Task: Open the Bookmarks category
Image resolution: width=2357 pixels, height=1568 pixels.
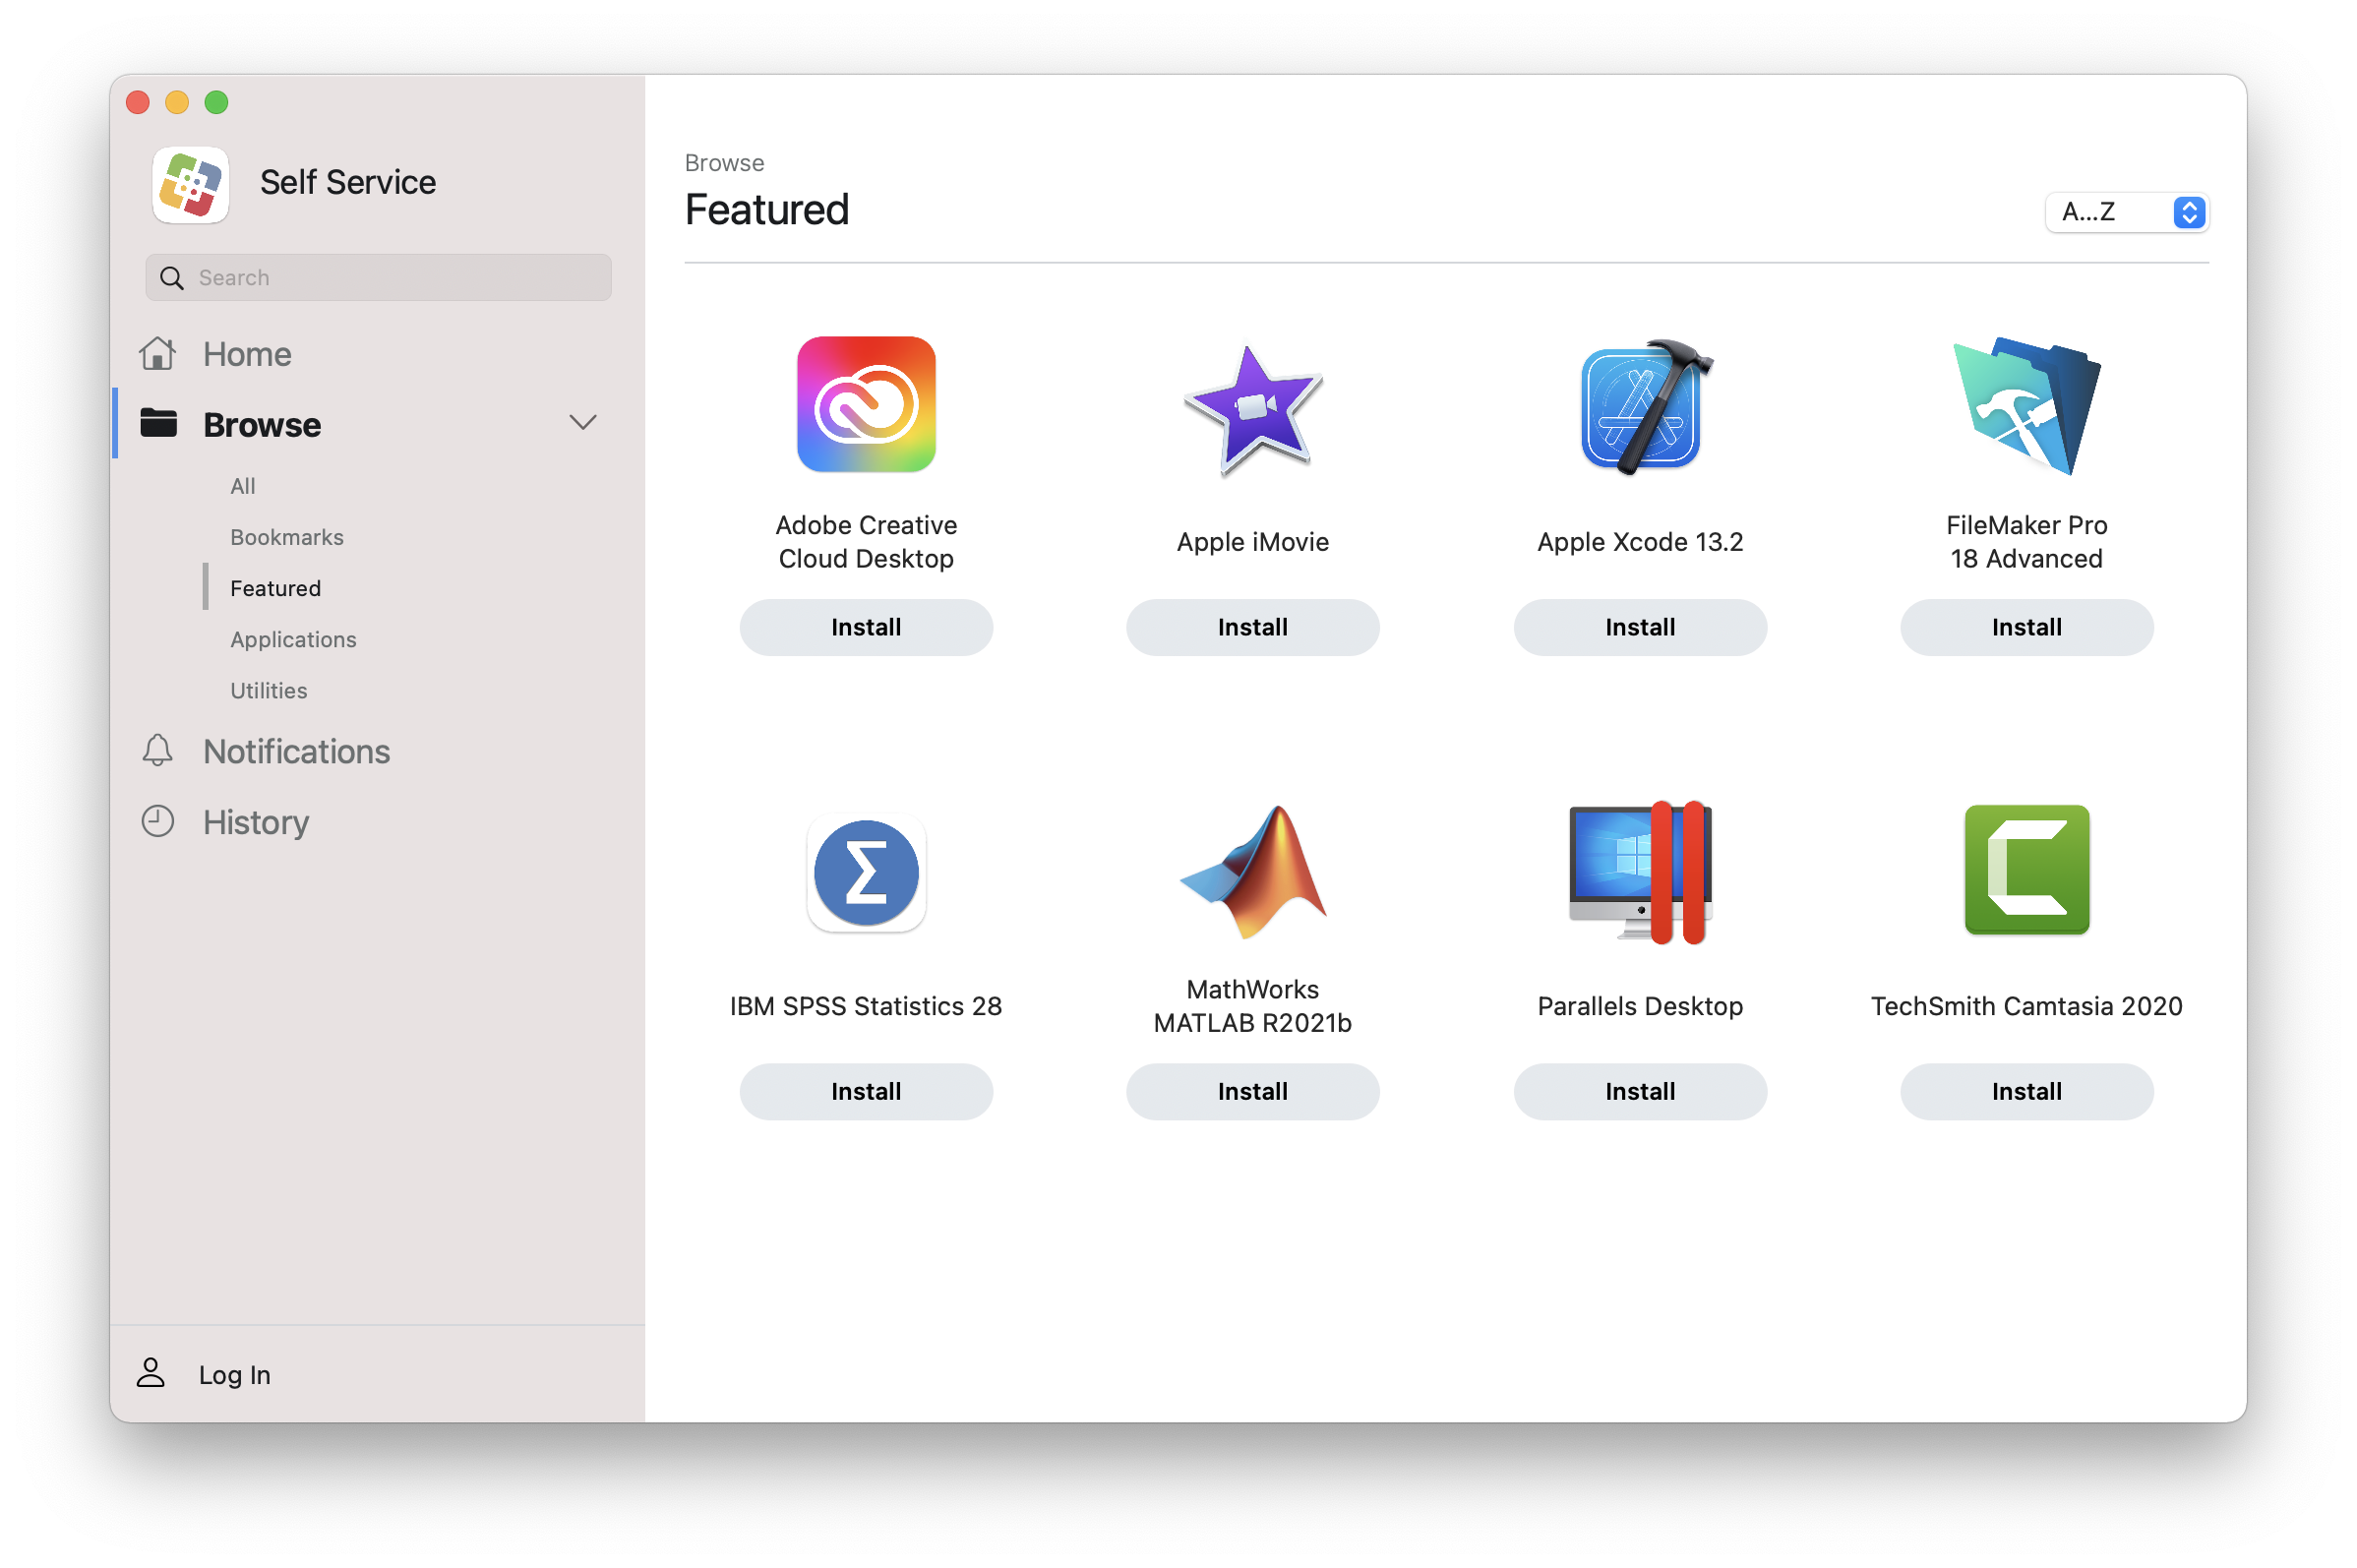Action: point(287,537)
